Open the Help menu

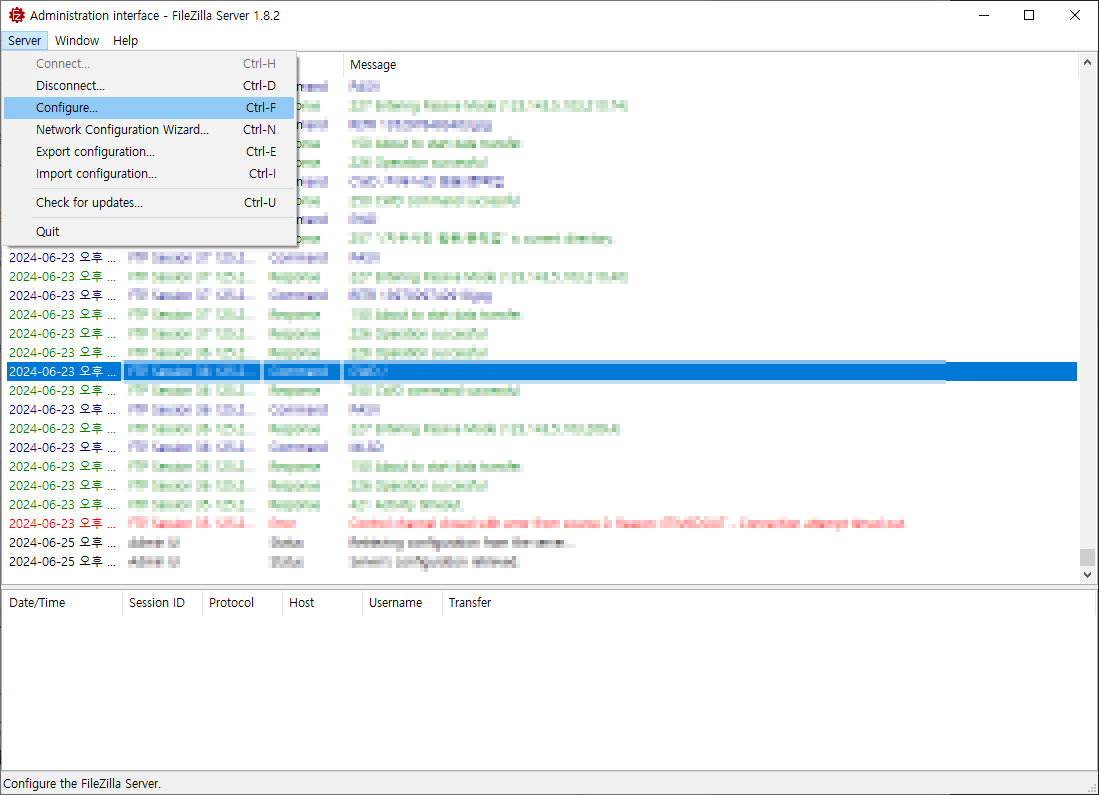click(125, 41)
